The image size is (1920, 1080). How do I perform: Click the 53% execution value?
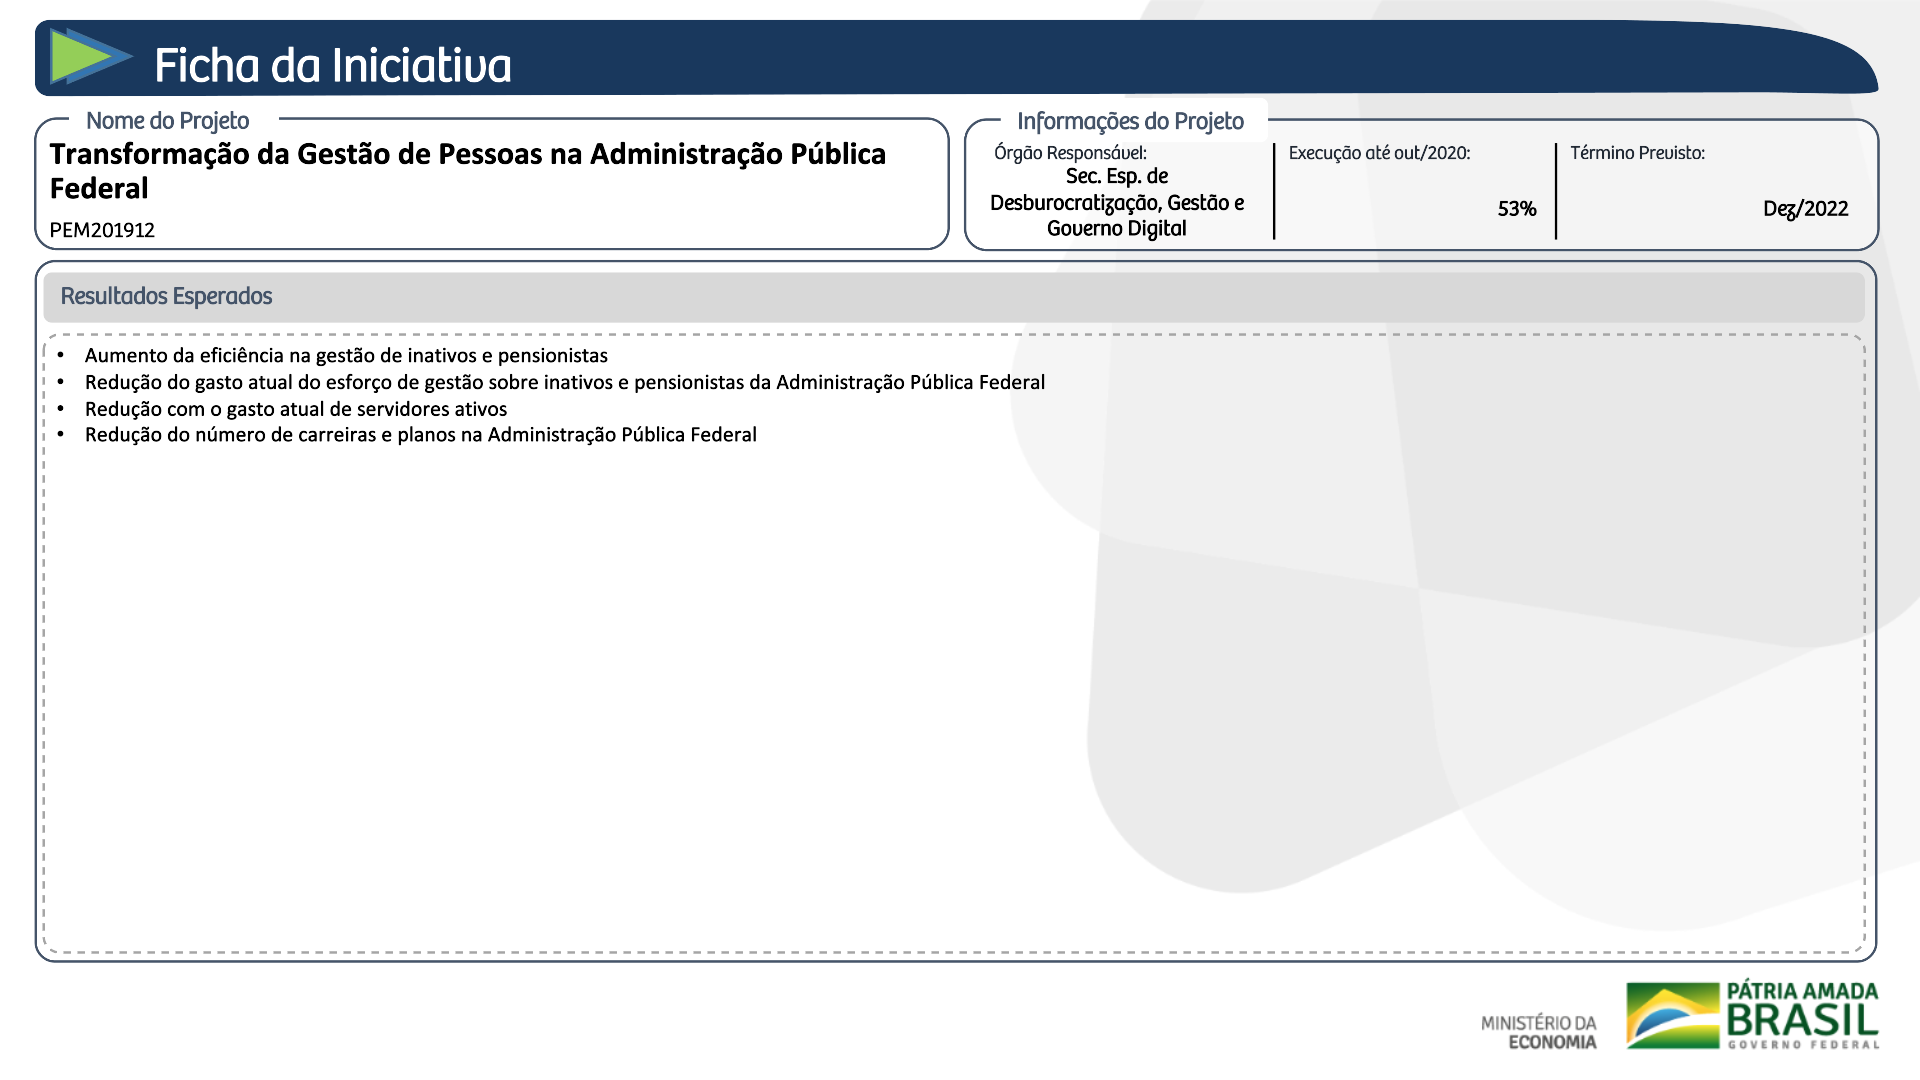[1516, 209]
